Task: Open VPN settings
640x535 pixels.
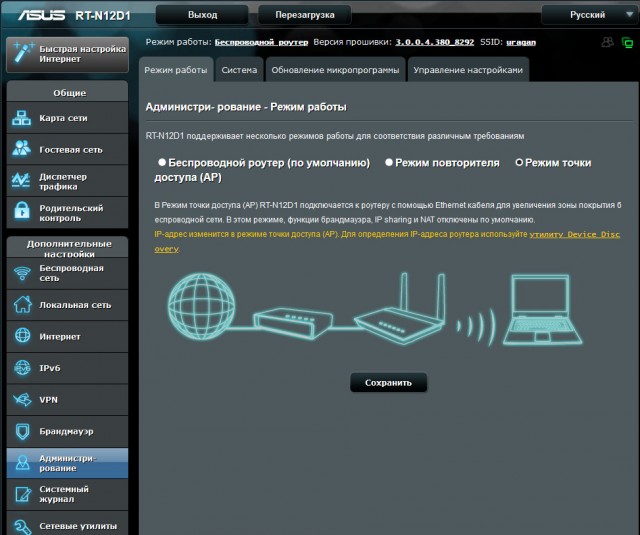Action: coord(67,400)
